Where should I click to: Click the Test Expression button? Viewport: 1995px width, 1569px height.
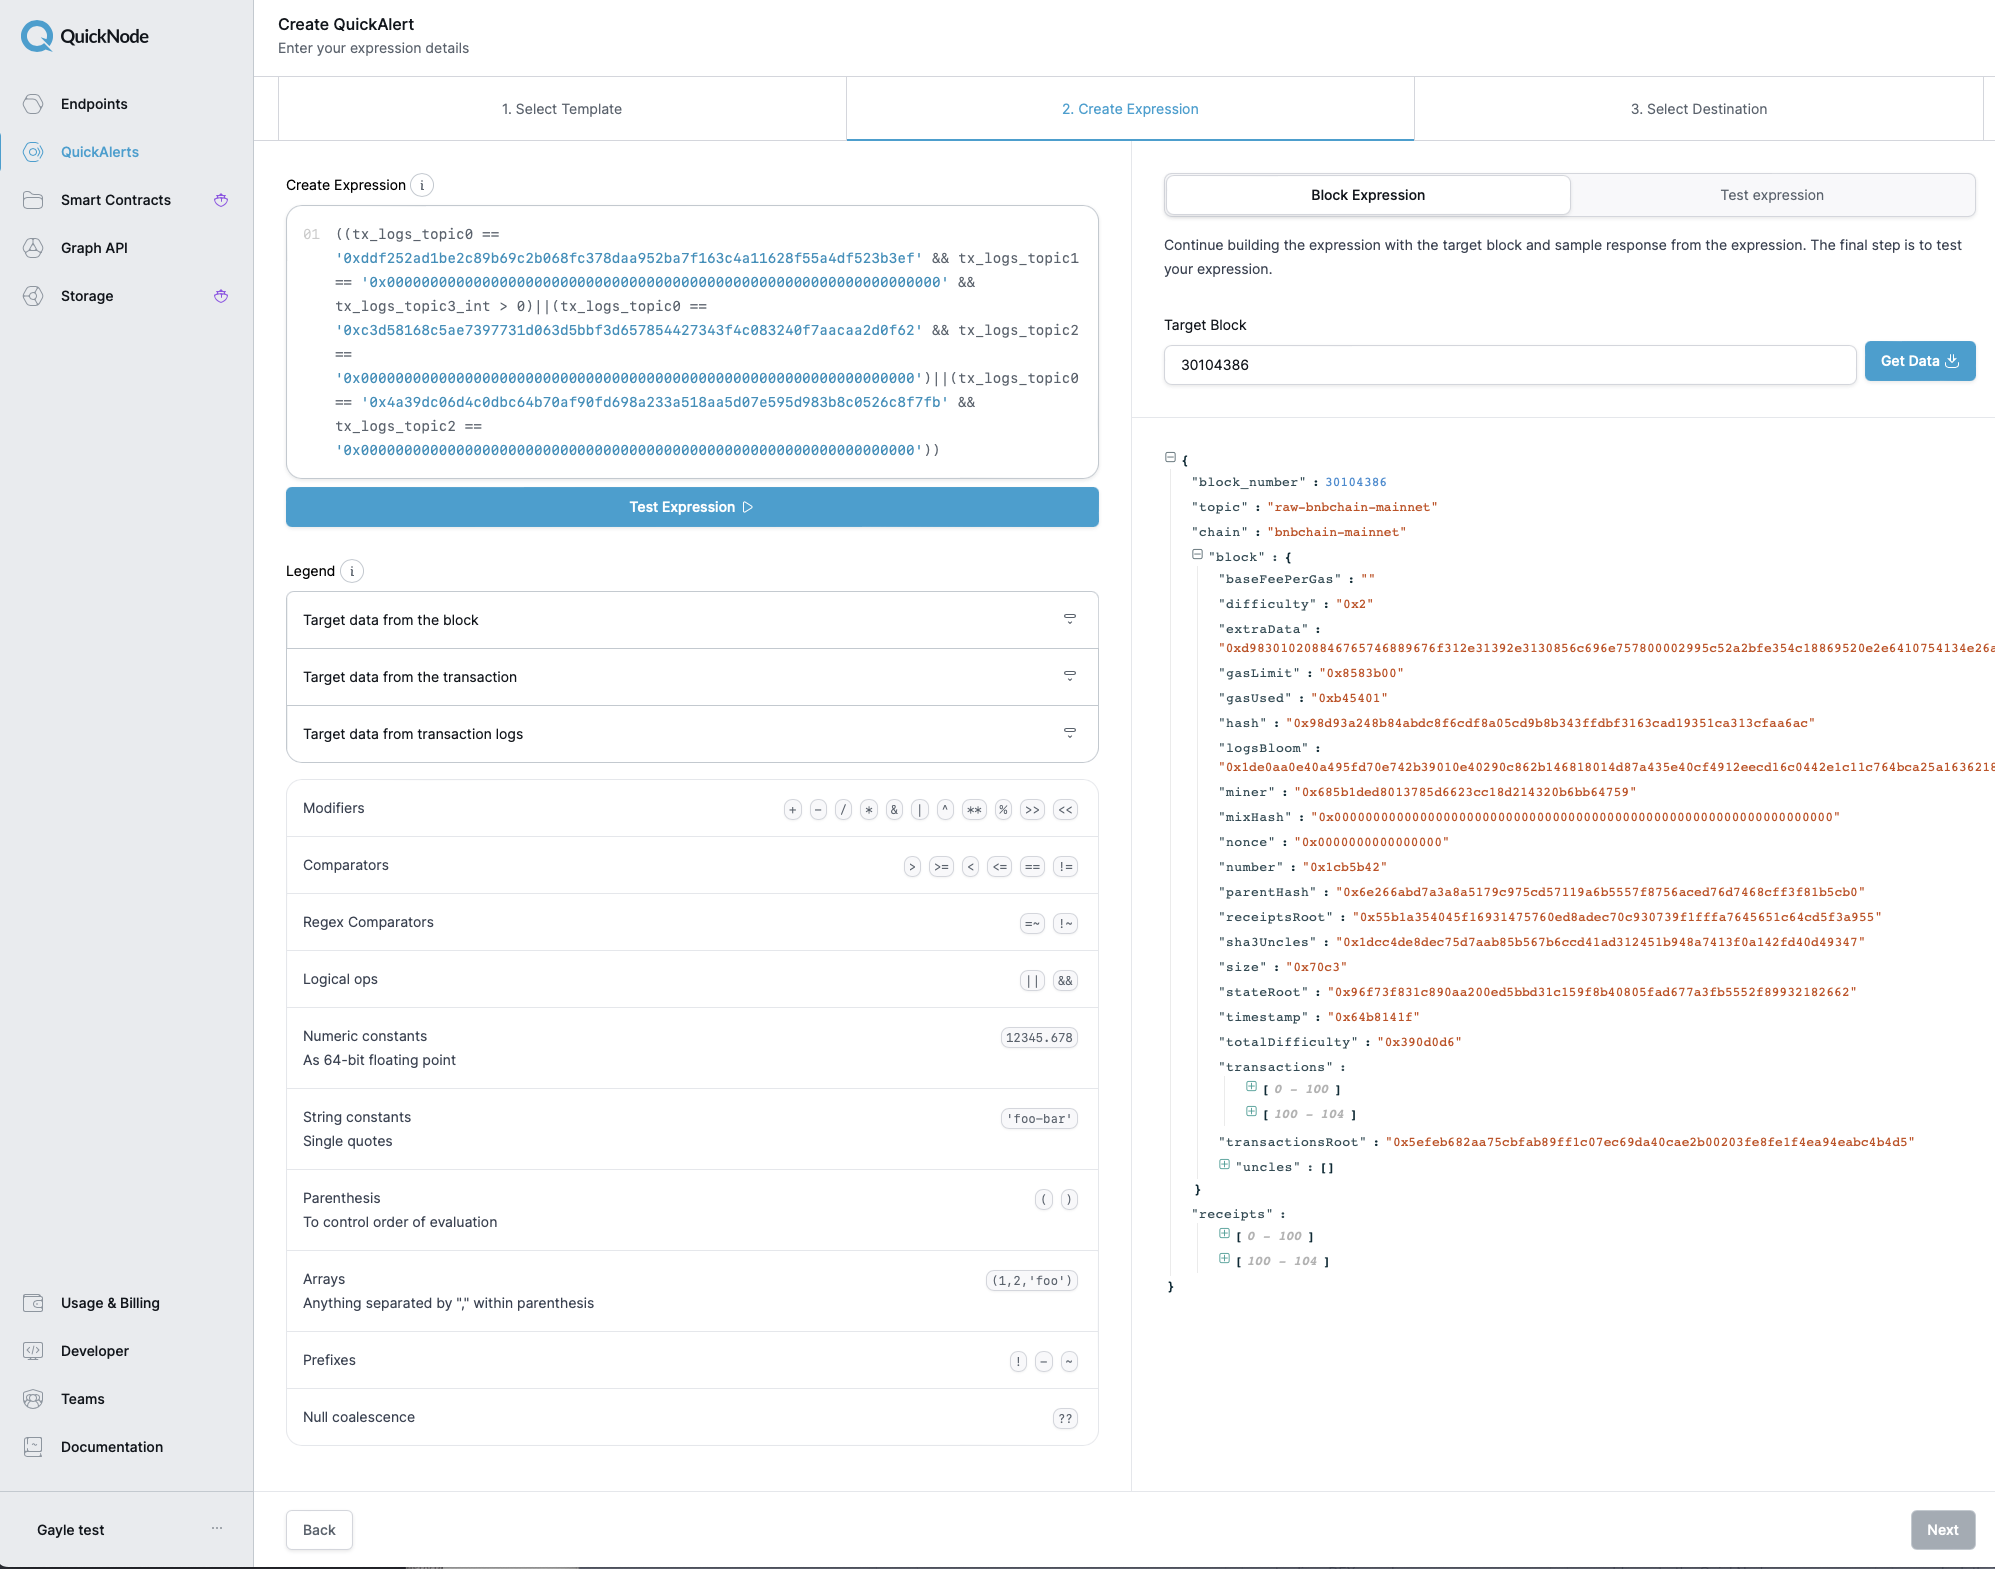click(692, 507)
